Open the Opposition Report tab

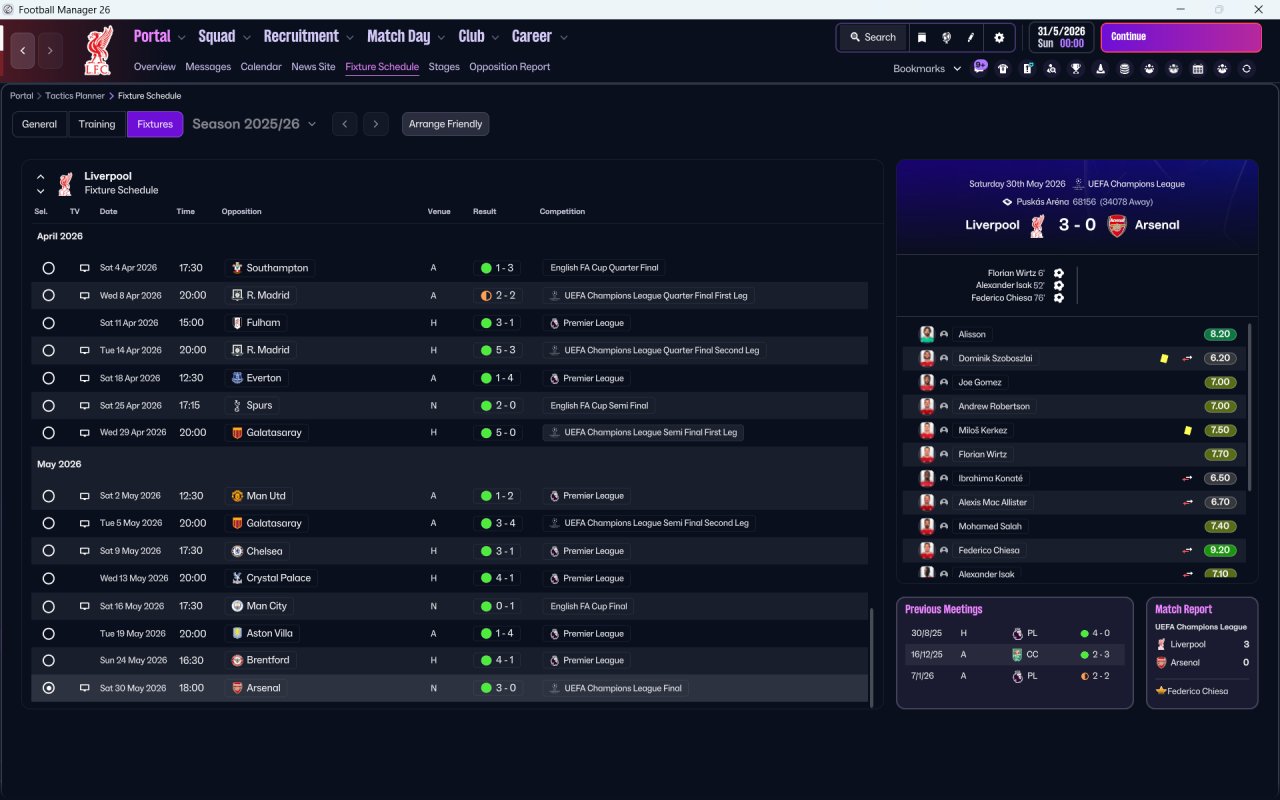coord(510,67)
